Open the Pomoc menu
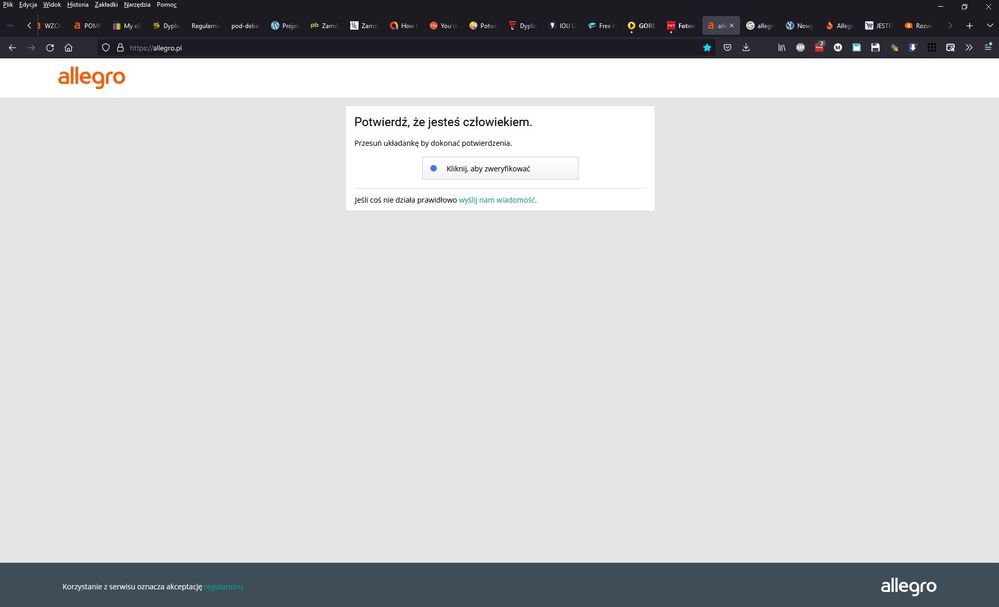This screenshot has height=607, width=999. 166,4
